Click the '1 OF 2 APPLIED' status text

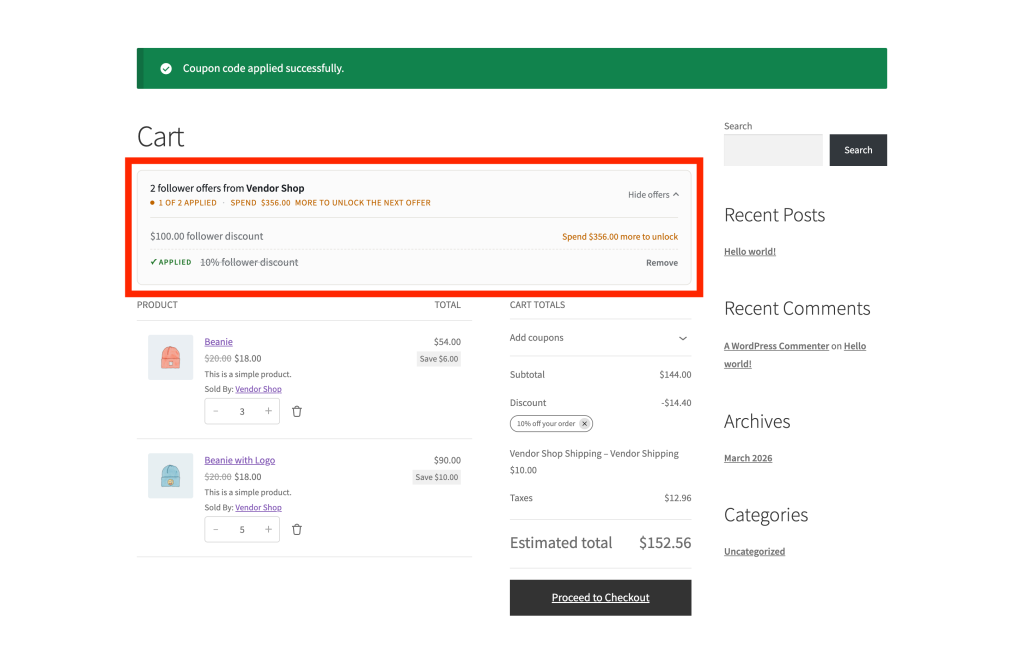point(187,203)
